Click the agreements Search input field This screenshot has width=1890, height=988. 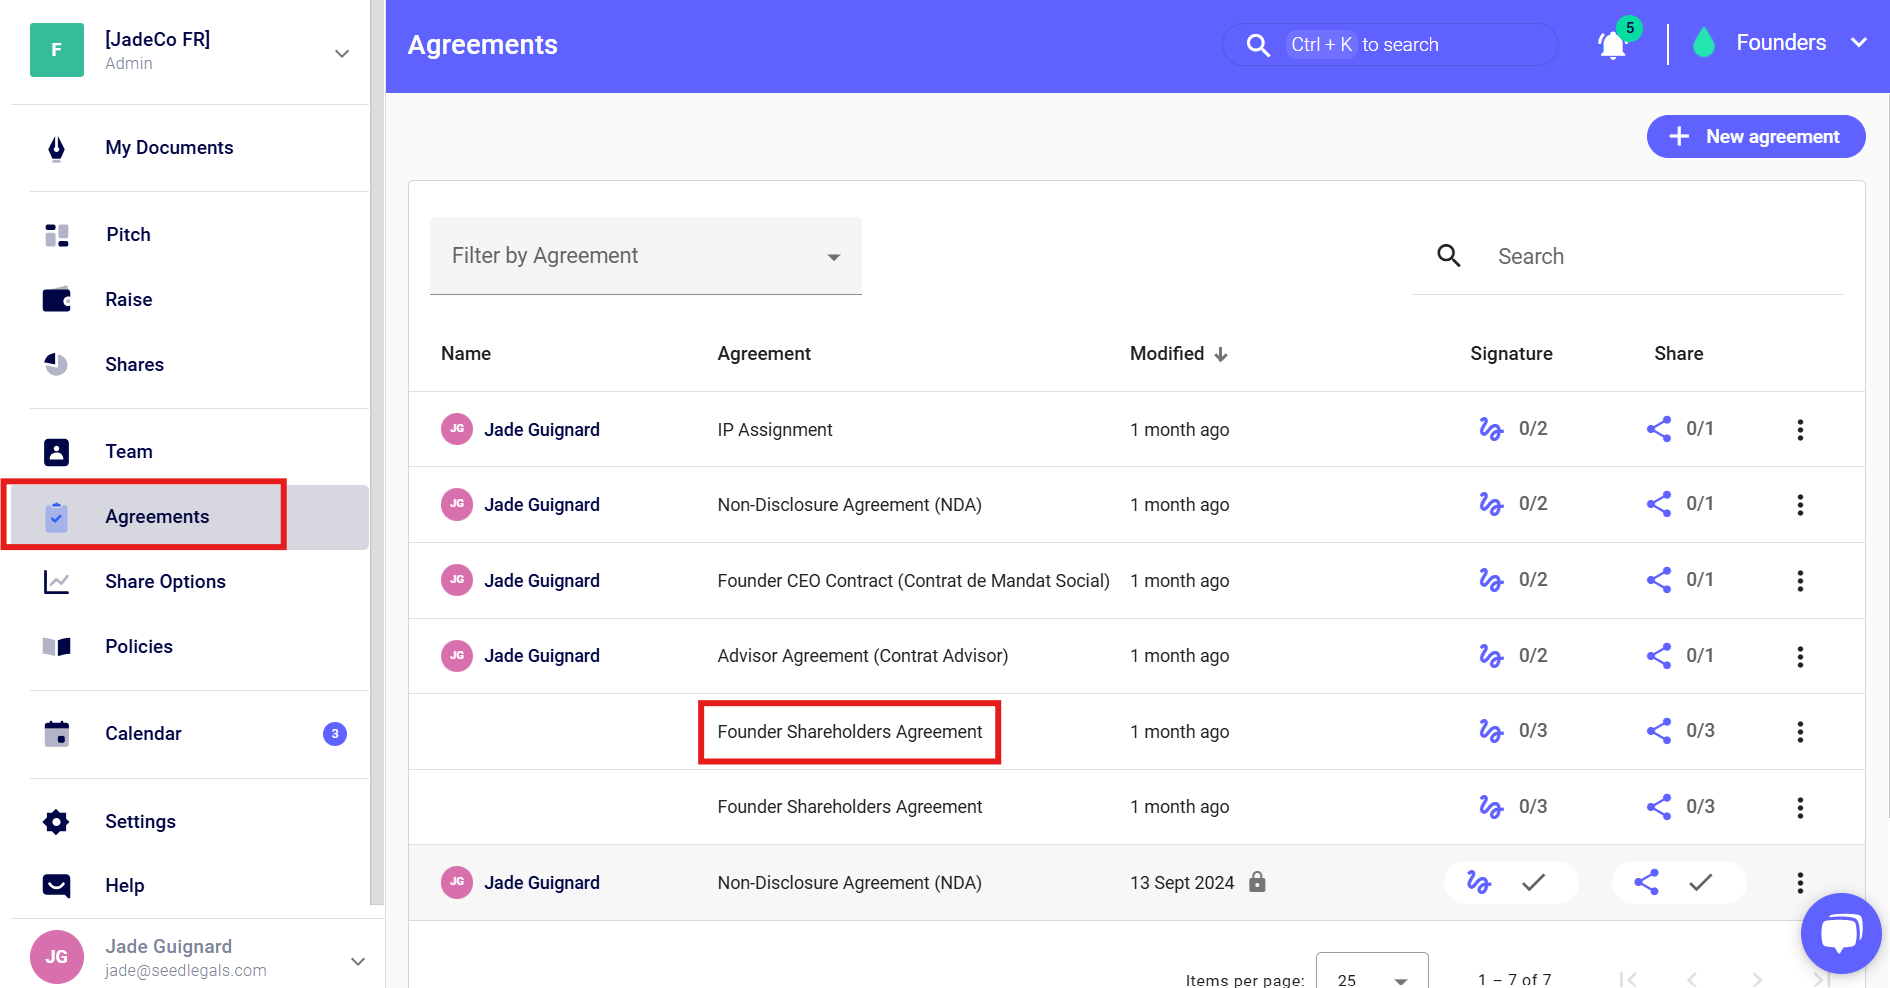(x=1660, y=257)
